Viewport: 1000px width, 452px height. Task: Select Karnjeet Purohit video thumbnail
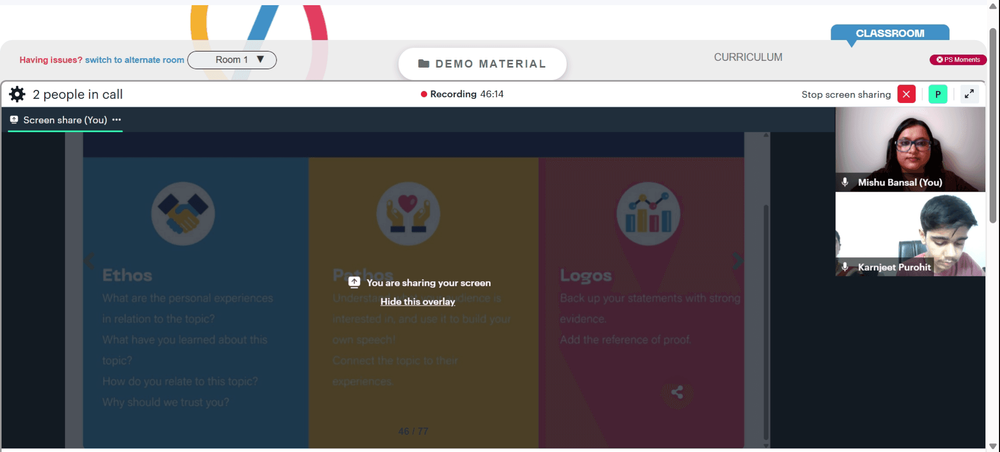[910, 235]
